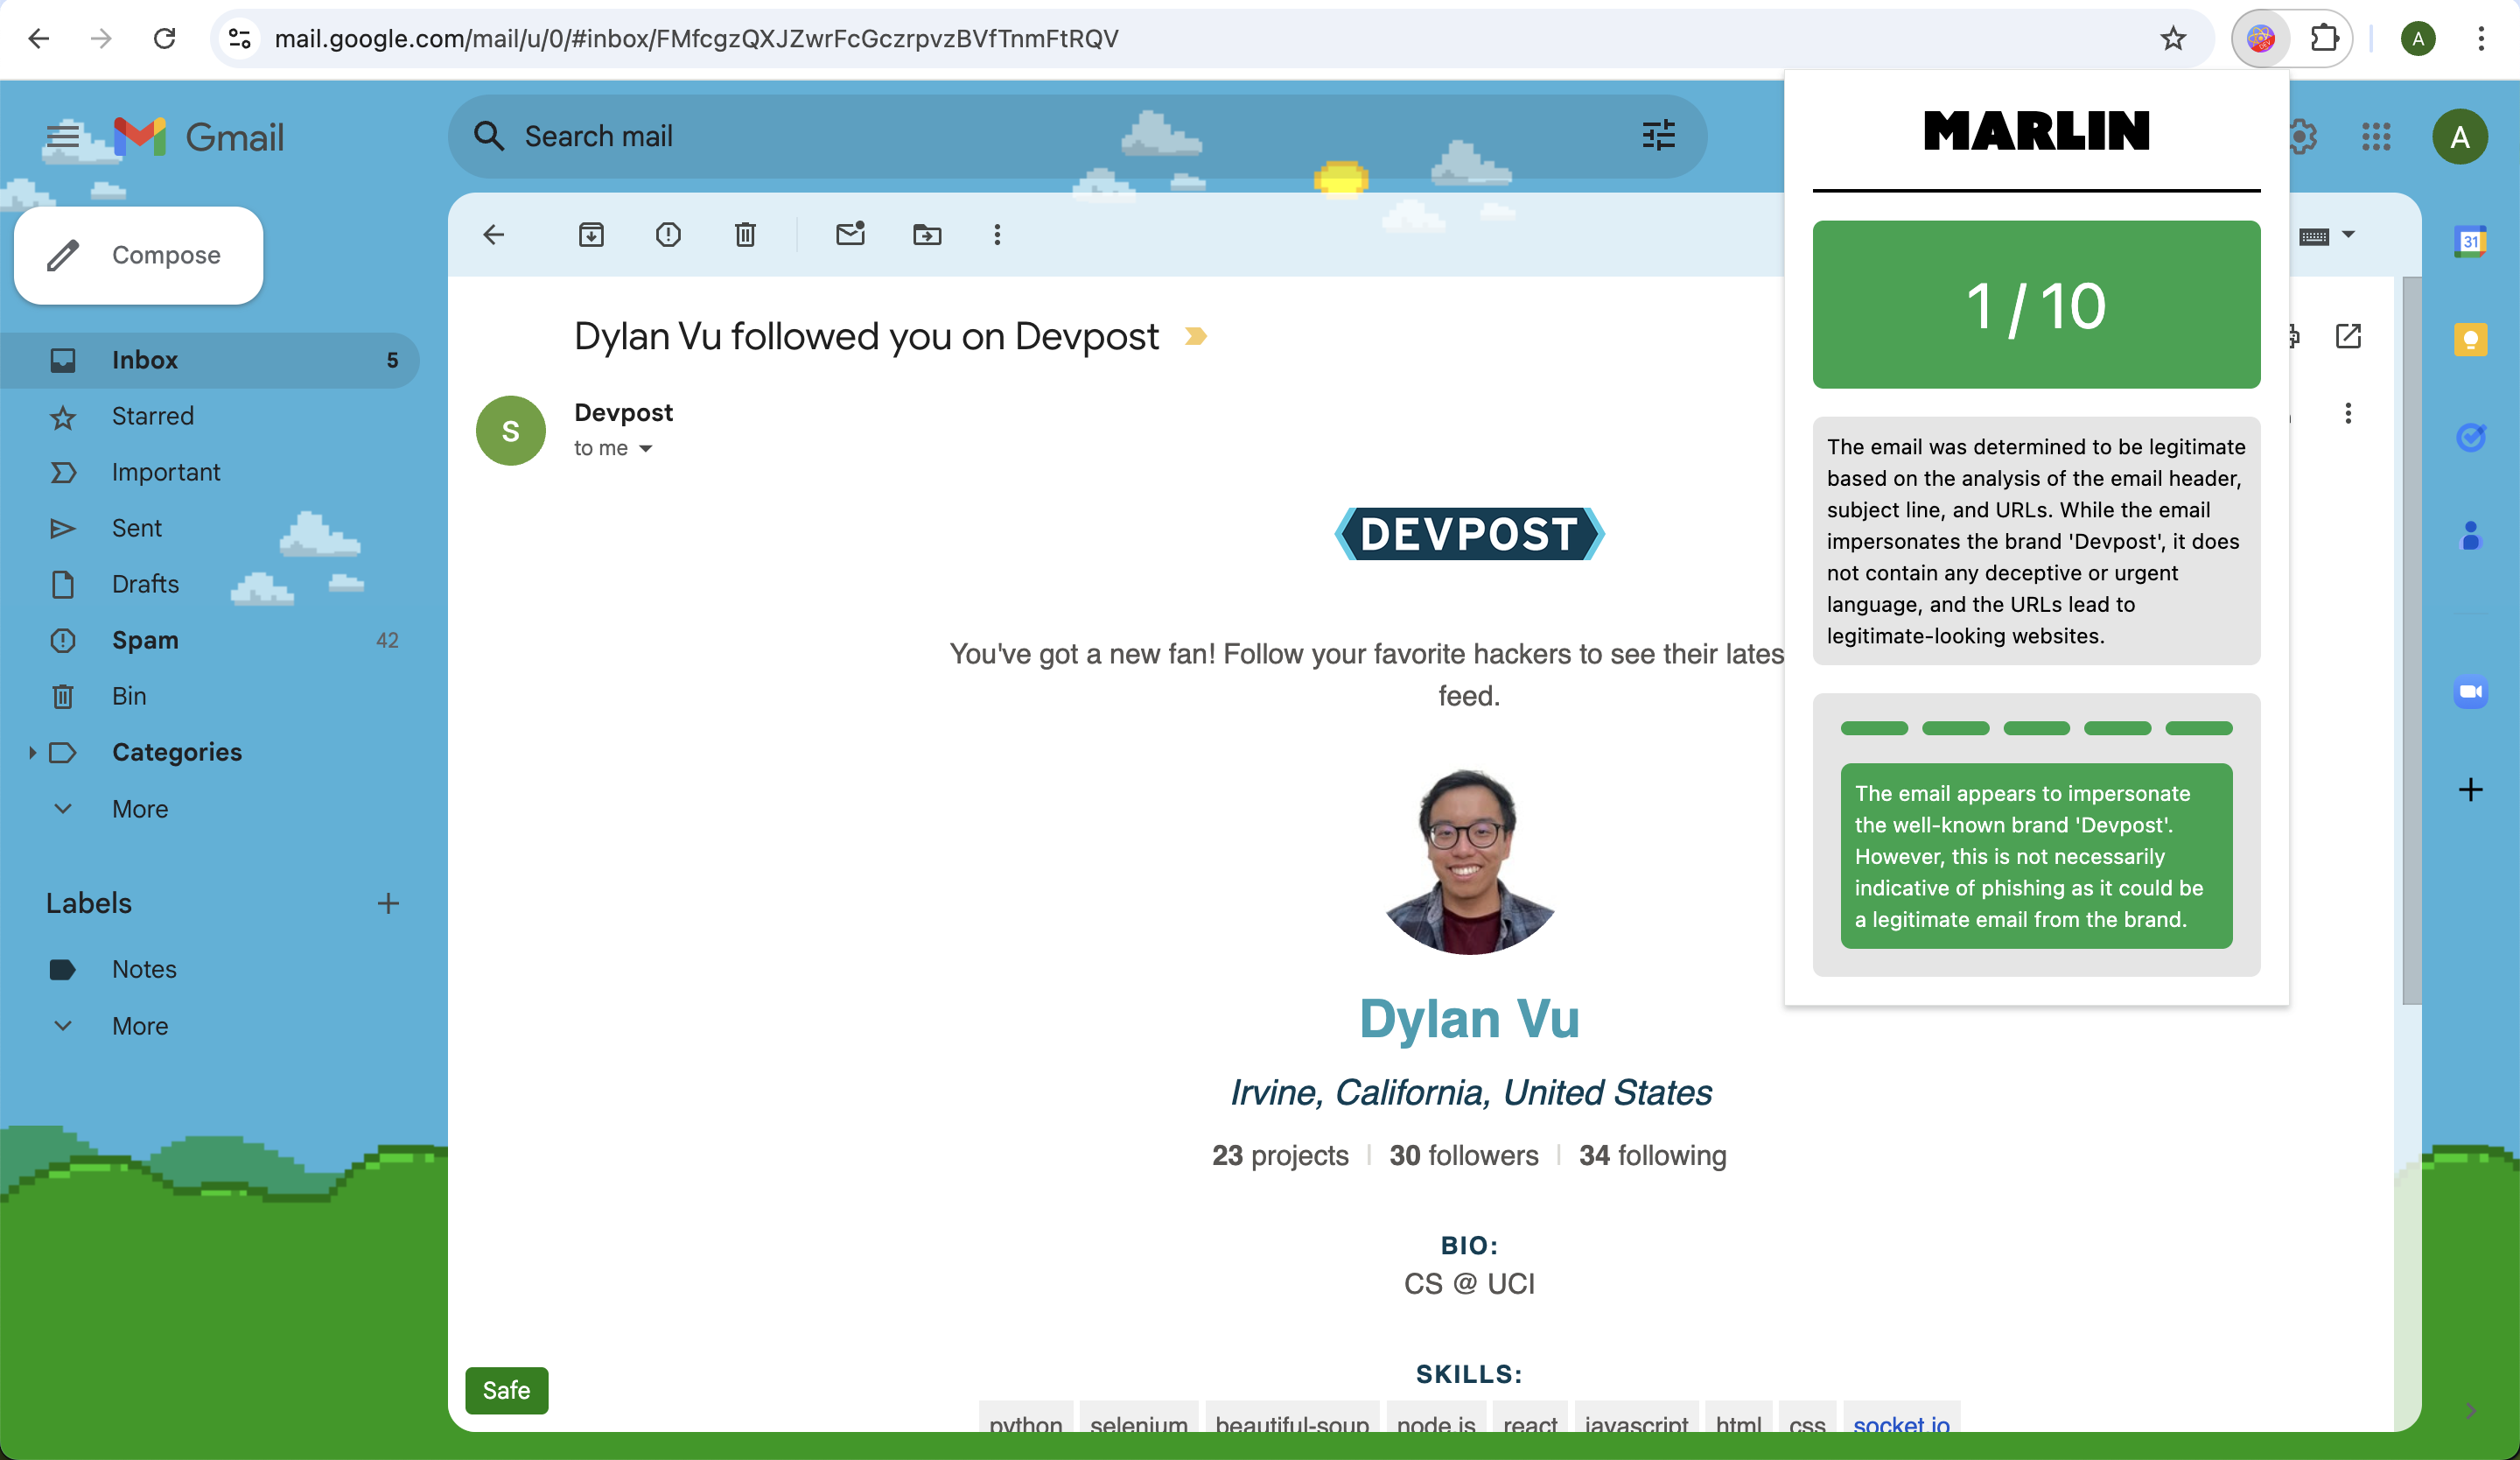Viewport: 2520px width, 1460px height.
Task: Delete the email with trash icon
Action: (745, 235)
